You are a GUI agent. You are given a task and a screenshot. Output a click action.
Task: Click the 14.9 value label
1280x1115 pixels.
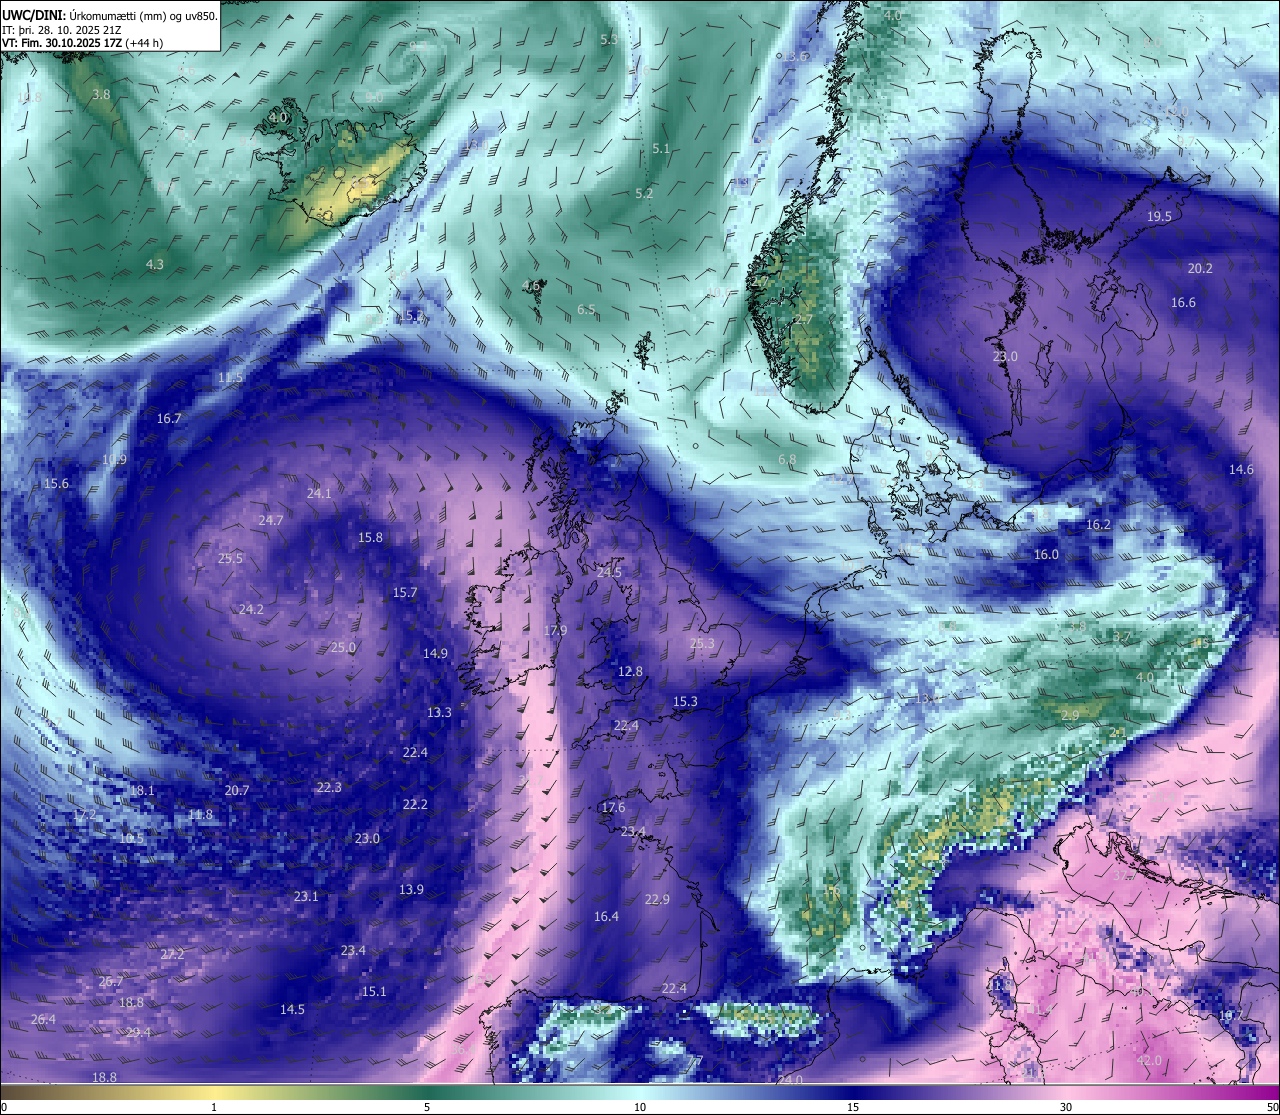tap(435, 654)
